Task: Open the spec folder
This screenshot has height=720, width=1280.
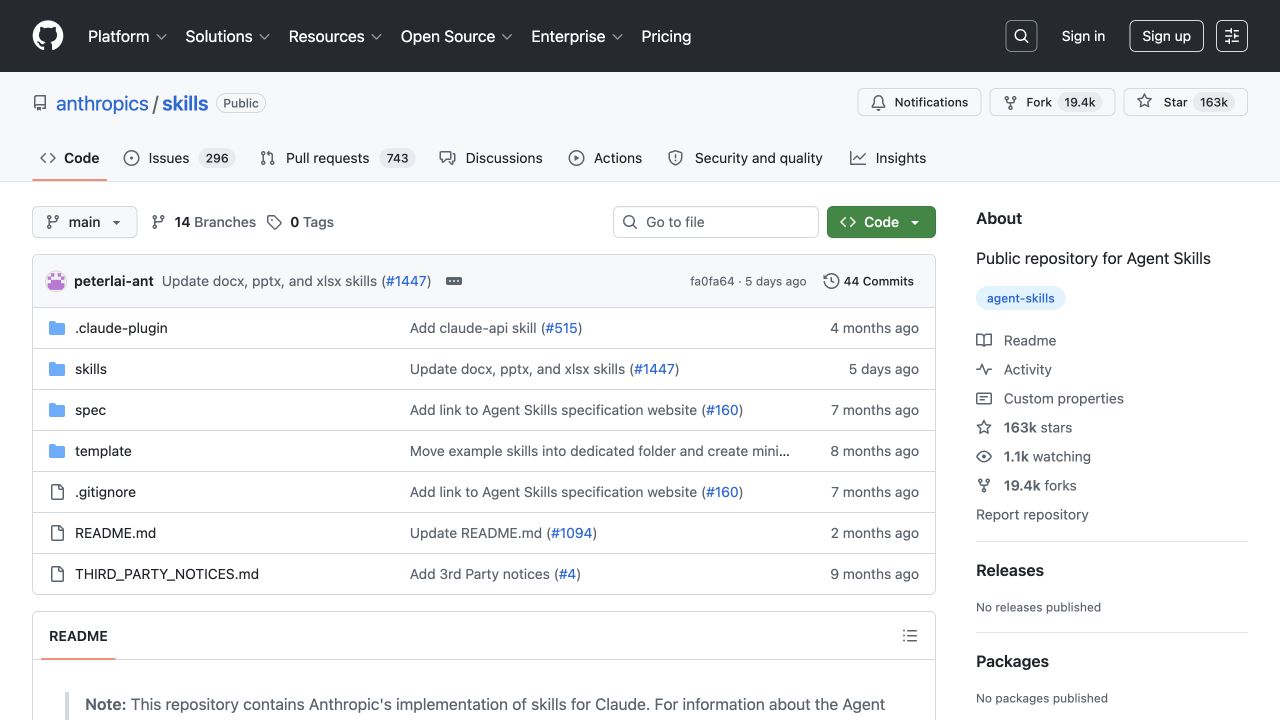Action: pos(90,410)
